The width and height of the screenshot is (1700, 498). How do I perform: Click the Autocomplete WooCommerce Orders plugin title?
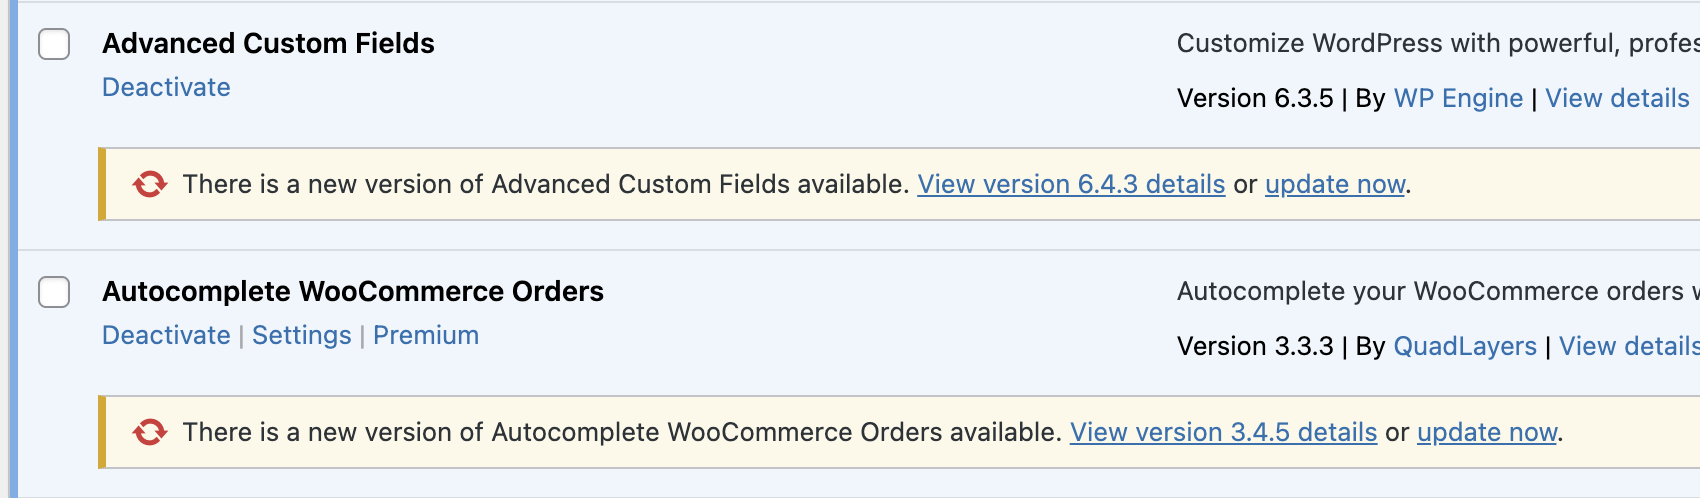(x=353, y=291)
